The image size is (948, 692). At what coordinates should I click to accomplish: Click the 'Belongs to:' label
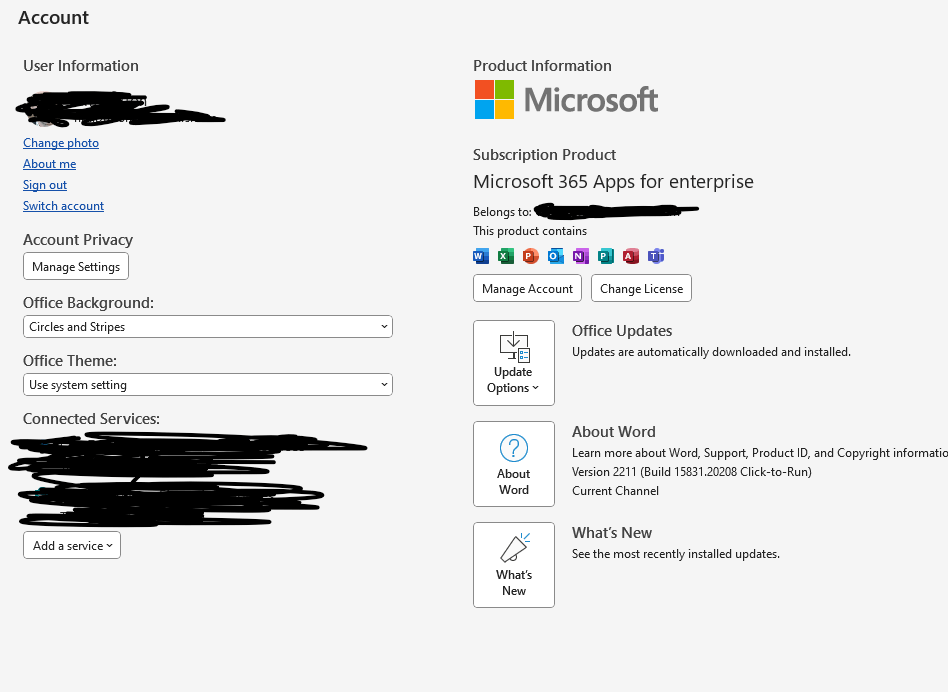(502, 212)
